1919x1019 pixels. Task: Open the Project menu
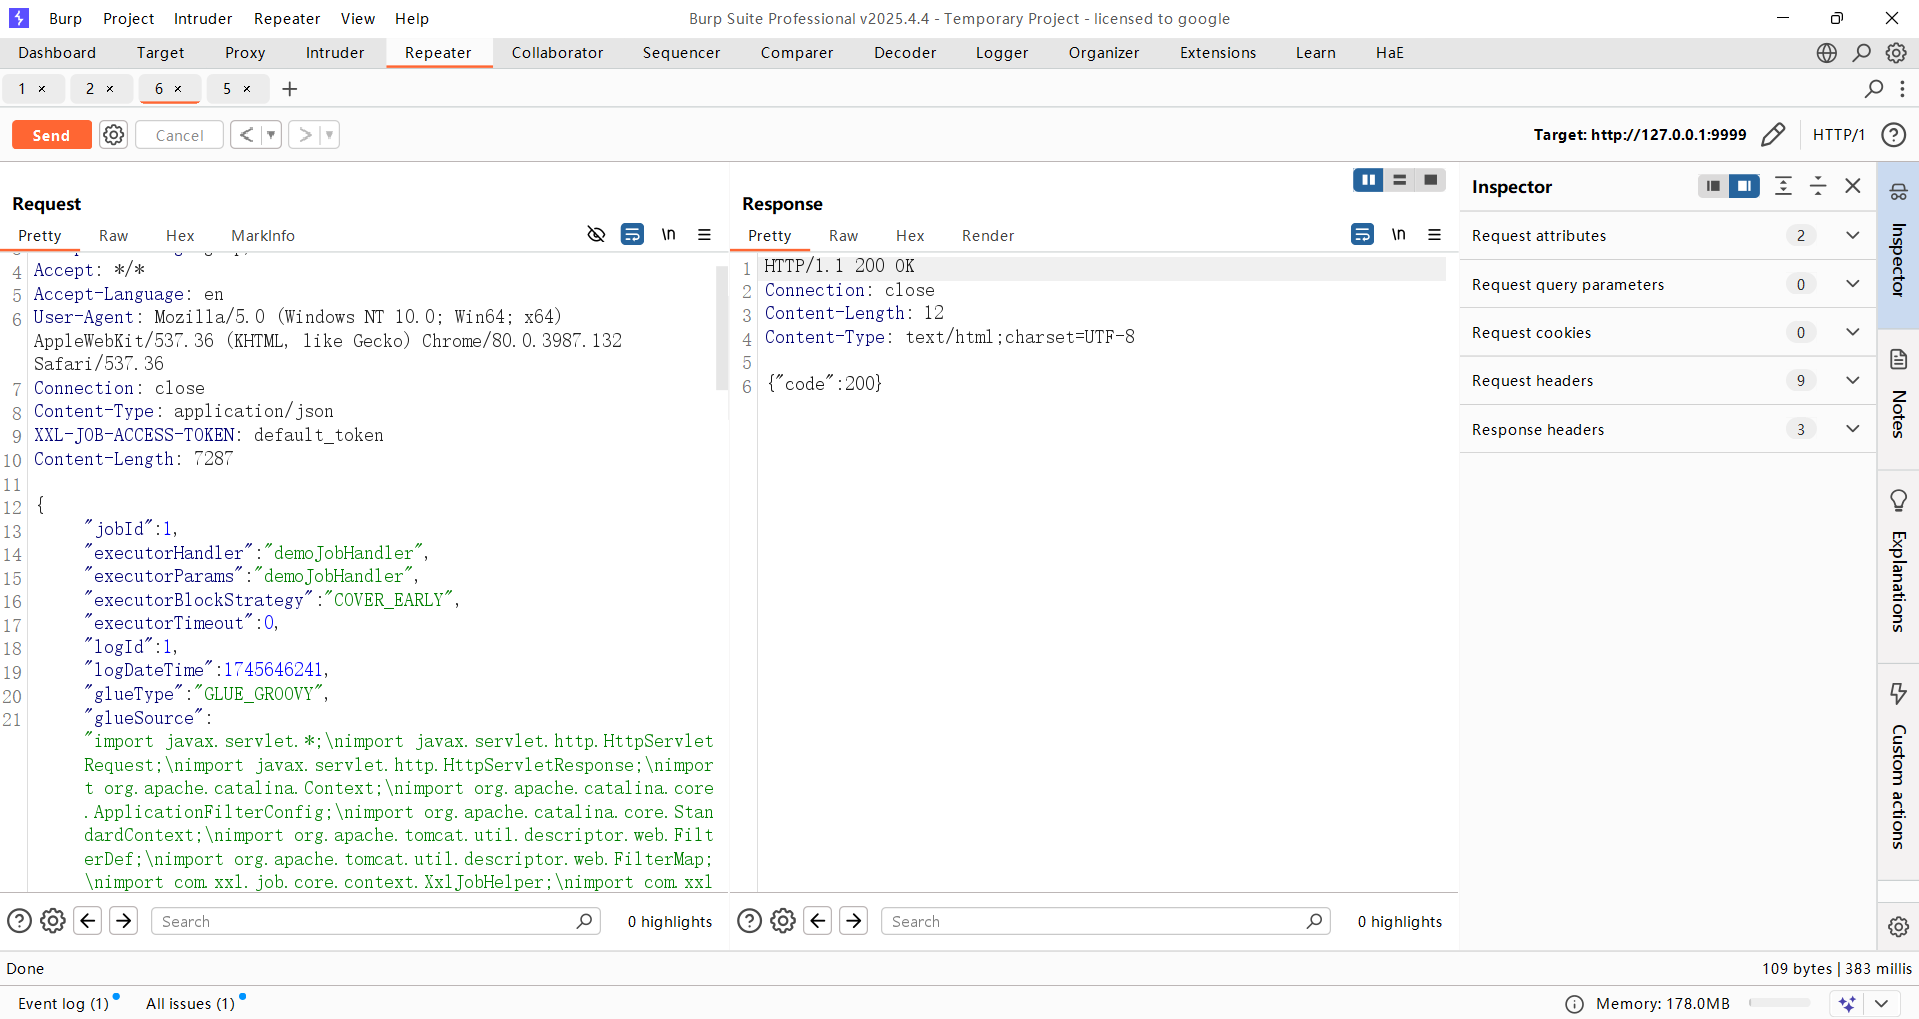pos(128,18)
